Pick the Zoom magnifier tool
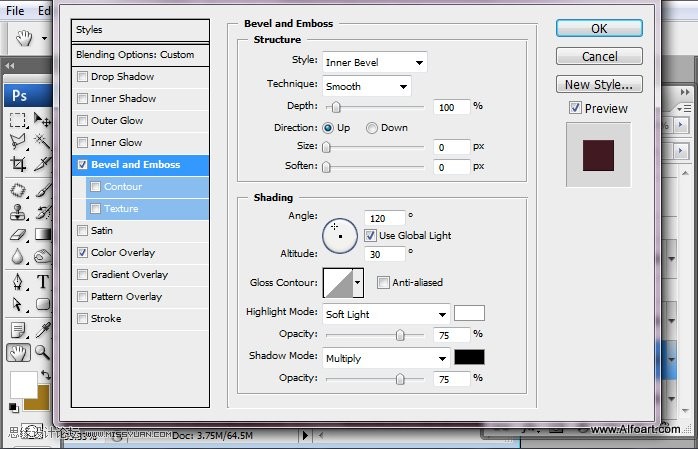The width and height of the screenshot is (698, 449). [x=43, y=352]
